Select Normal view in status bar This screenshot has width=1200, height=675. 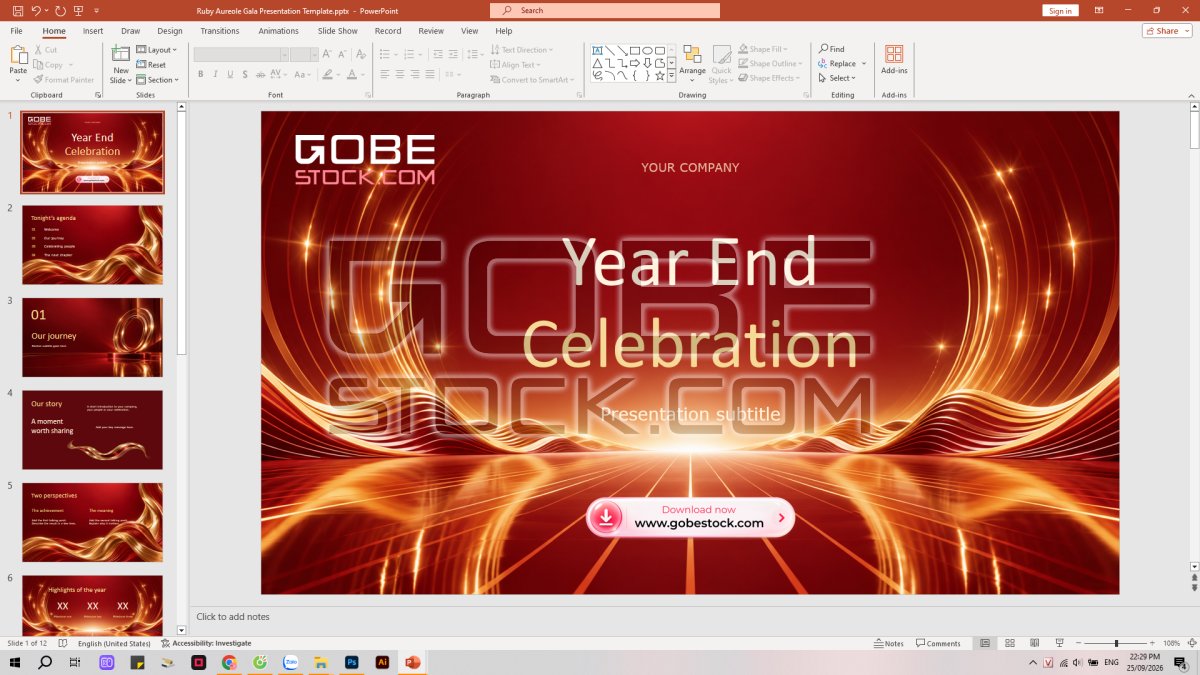point(985,643)
